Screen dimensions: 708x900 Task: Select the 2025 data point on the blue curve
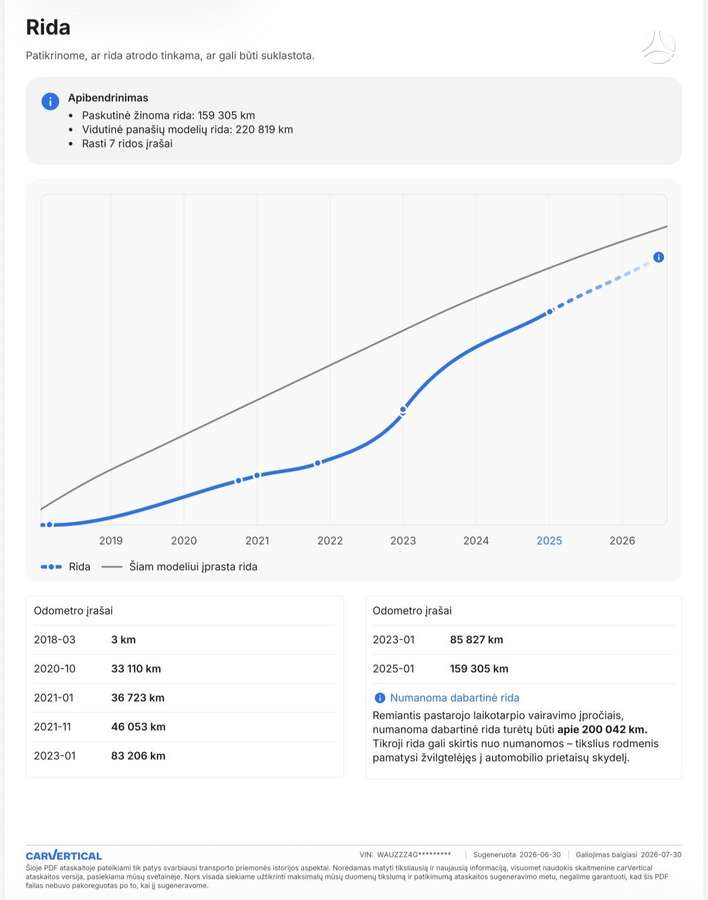[550, 312]
